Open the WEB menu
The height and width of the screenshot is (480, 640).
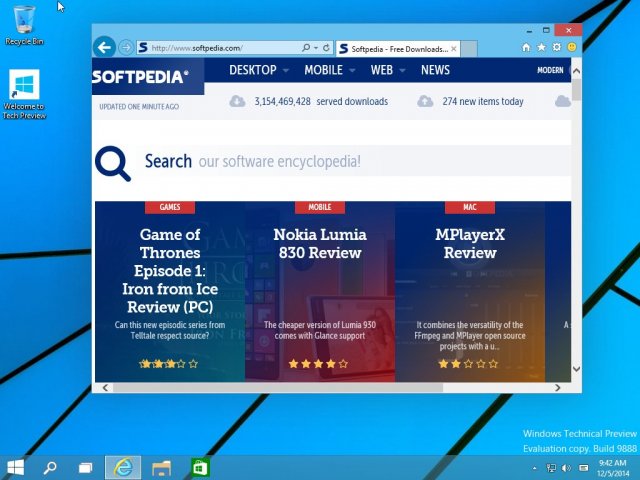(x=382, y=70)
